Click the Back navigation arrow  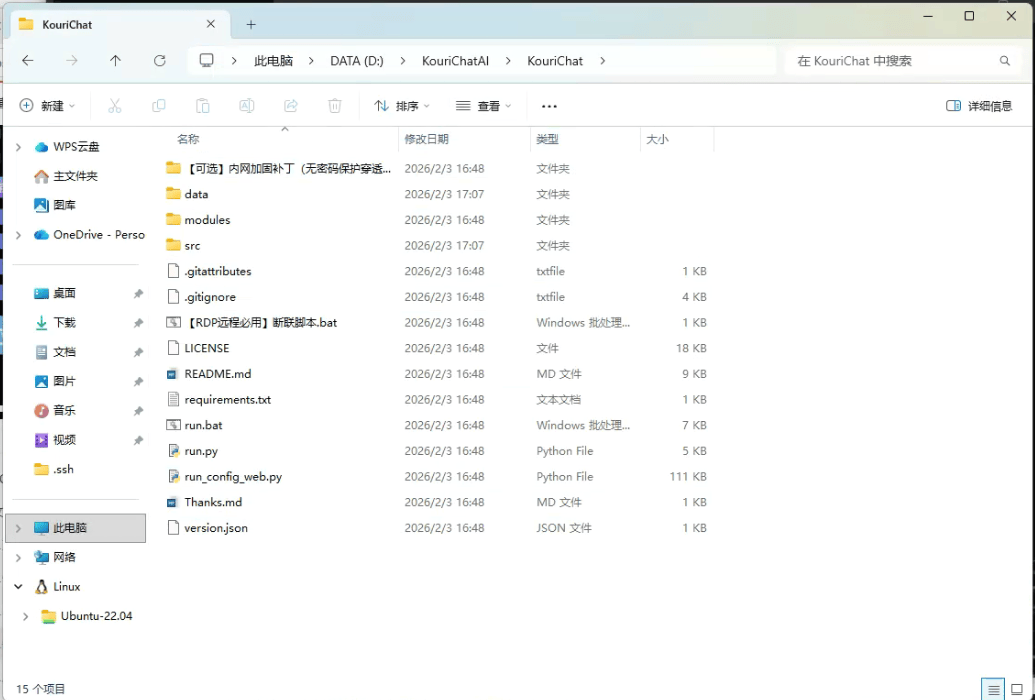(27, 61)
